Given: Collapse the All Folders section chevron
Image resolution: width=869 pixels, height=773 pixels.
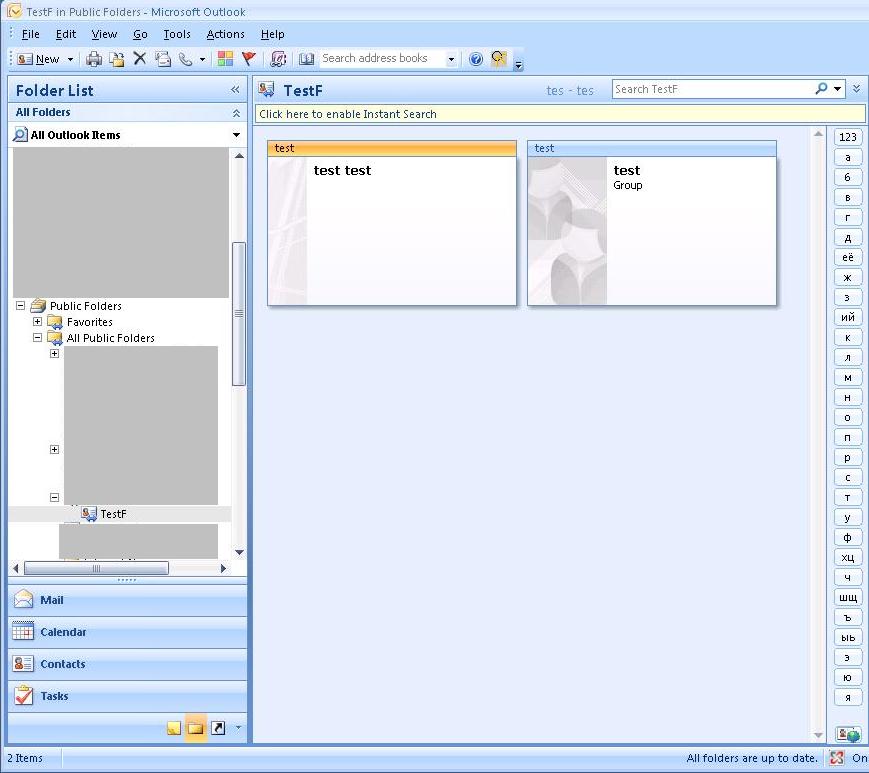Looking at the screenshot, I should pyautogui.click(x=236, y=113).
